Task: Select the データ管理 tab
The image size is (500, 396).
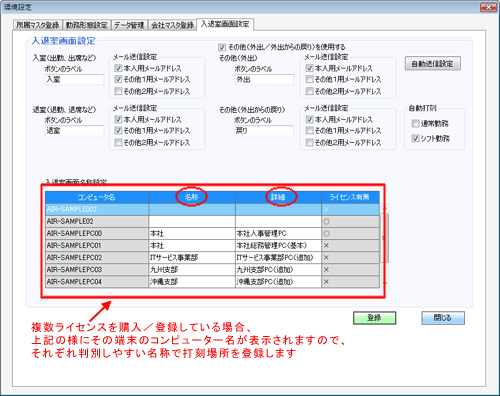Action: point(129,25)
